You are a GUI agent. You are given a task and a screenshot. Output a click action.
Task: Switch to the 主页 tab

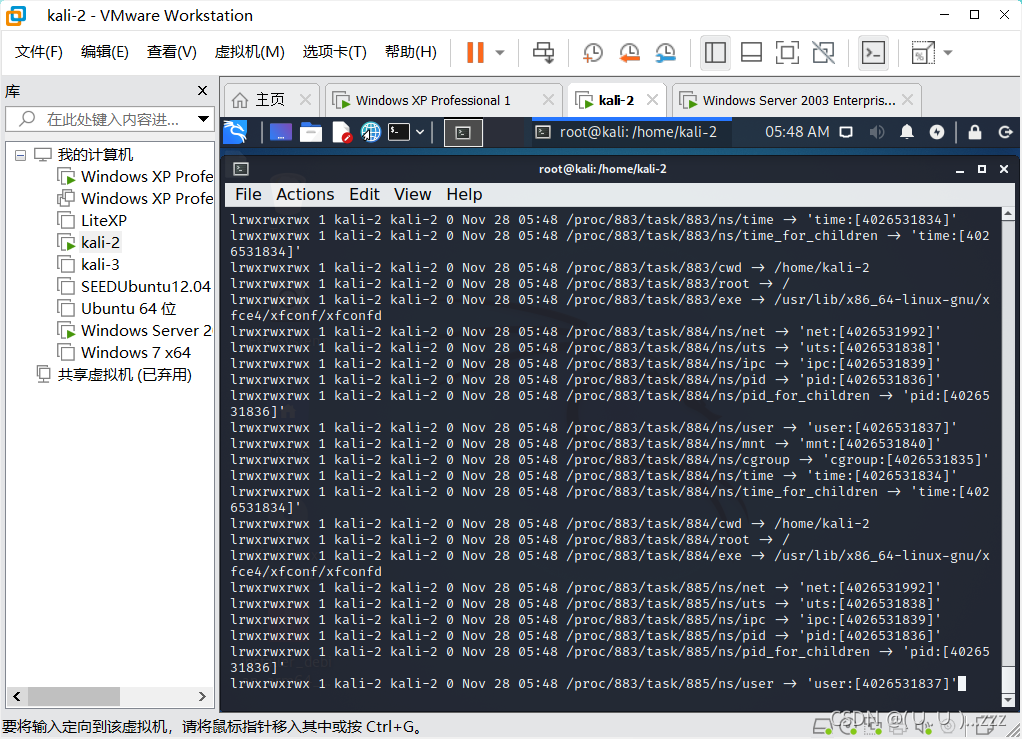[270, 100]
